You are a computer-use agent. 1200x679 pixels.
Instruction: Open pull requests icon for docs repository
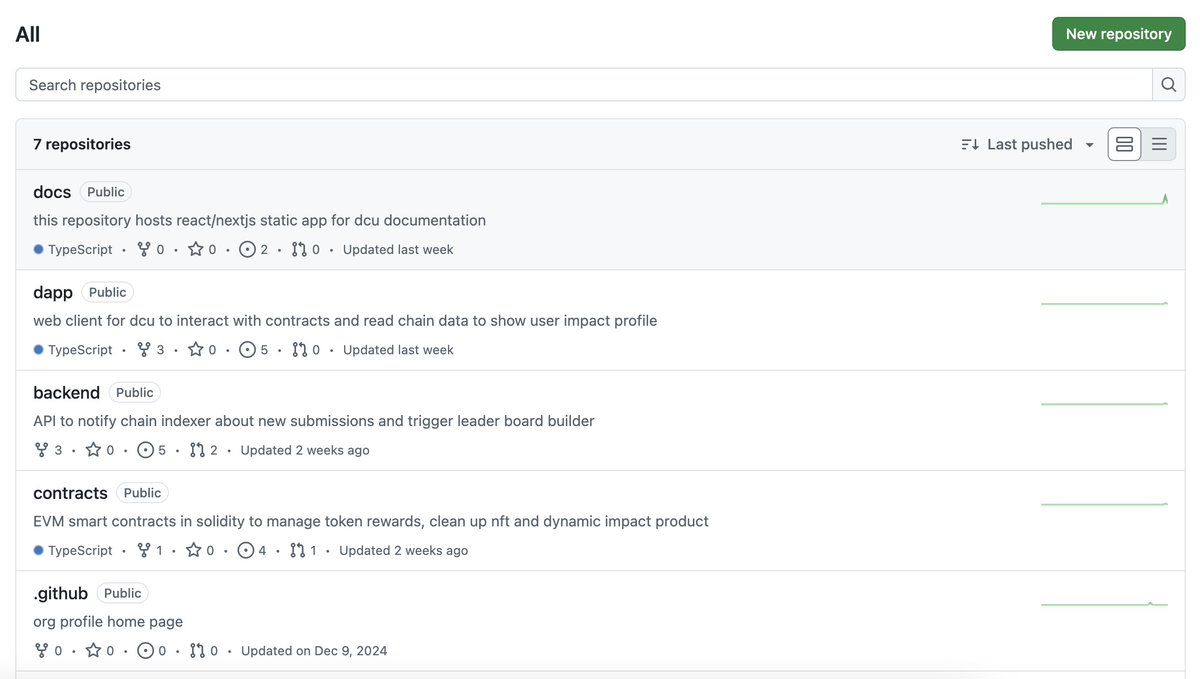point(299,250)
